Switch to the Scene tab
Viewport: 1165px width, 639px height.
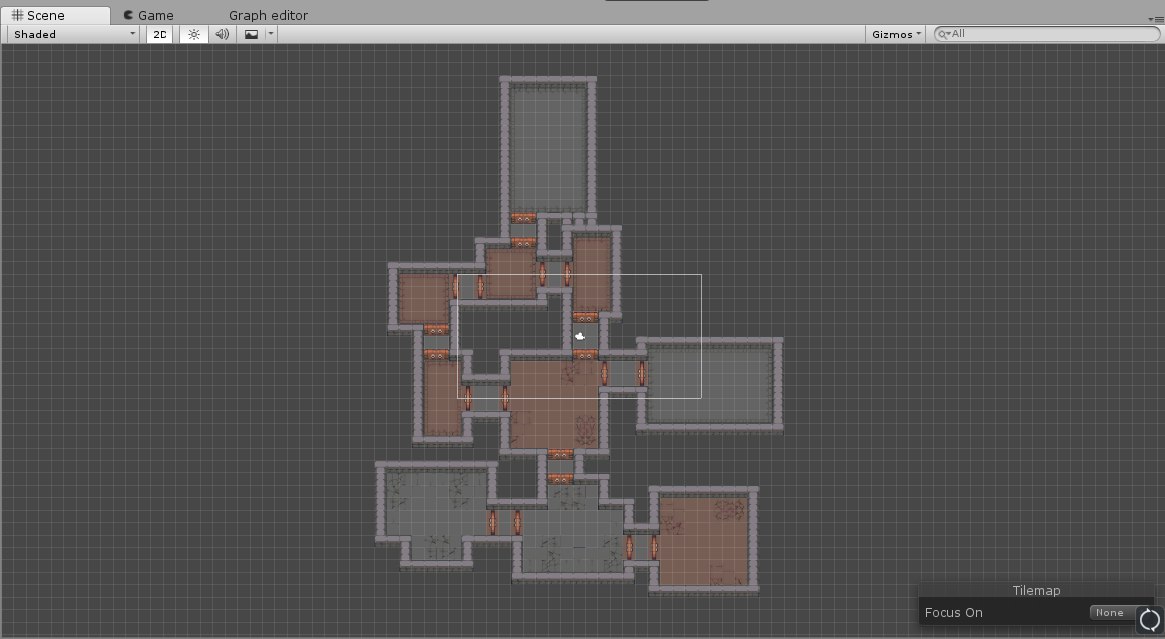55,16
